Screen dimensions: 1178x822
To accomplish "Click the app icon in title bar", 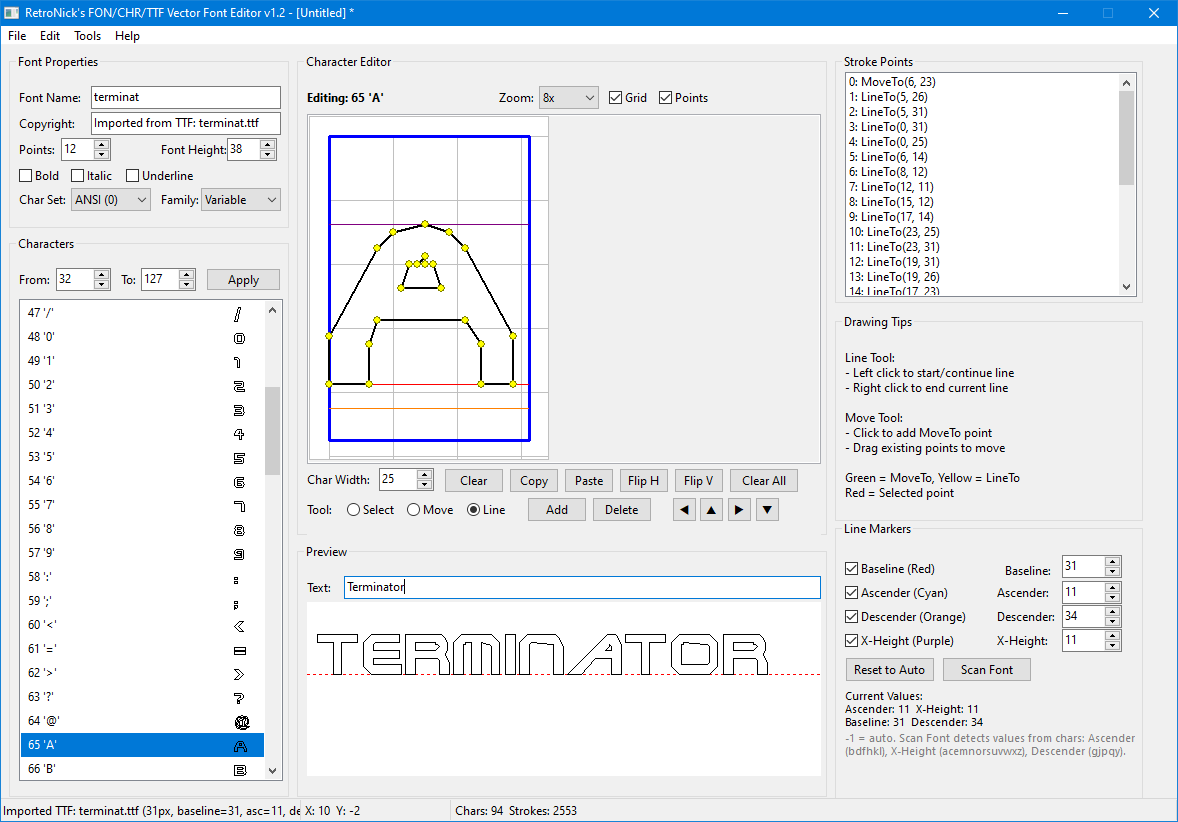I will click(x=11, y=13).
